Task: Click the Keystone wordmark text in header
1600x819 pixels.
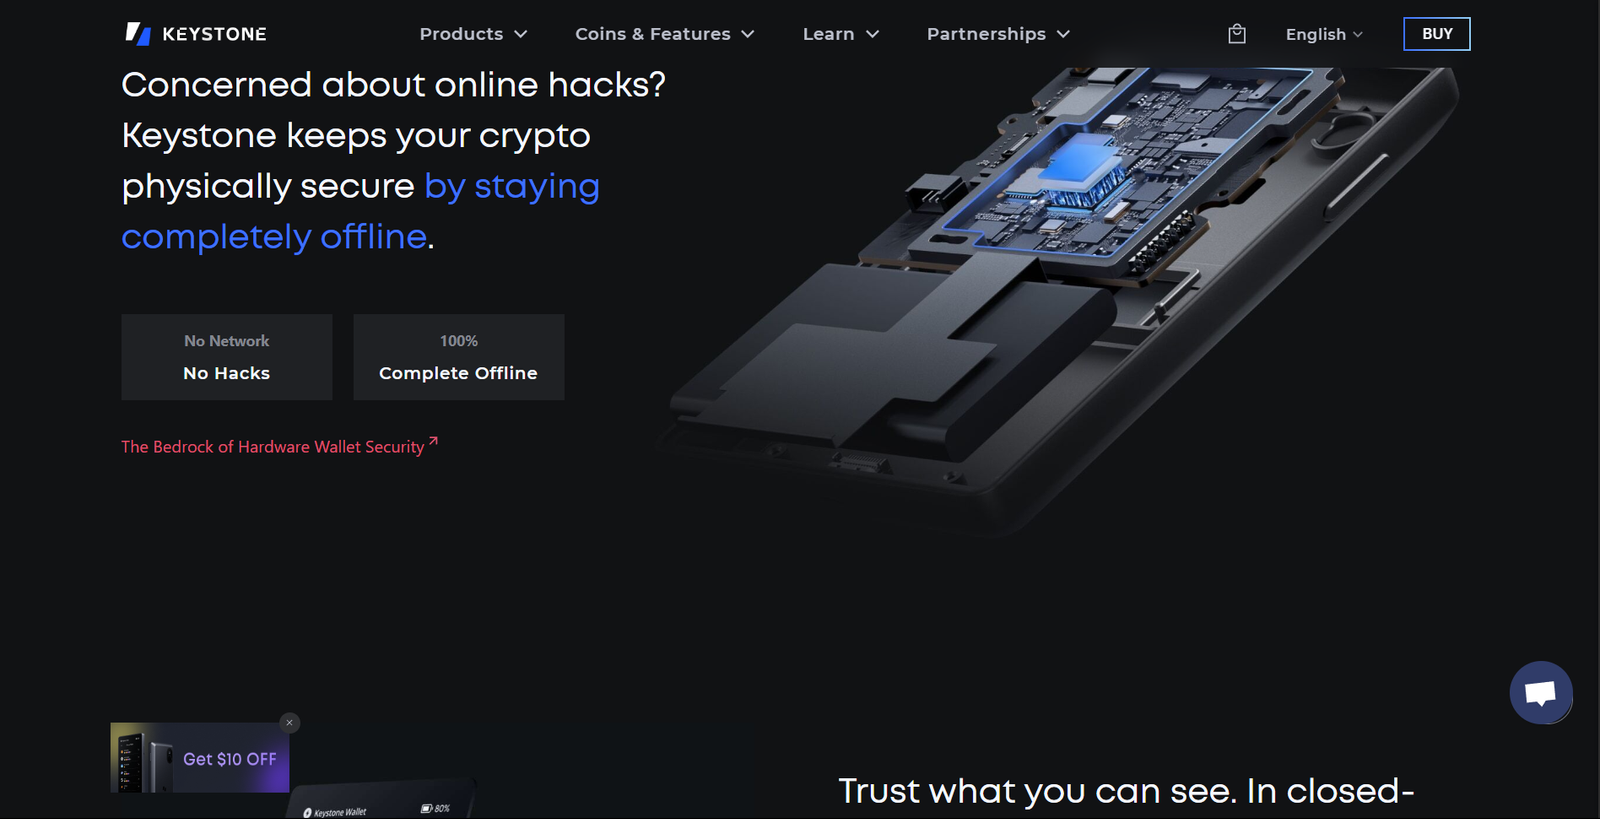Action: (214, 34)
